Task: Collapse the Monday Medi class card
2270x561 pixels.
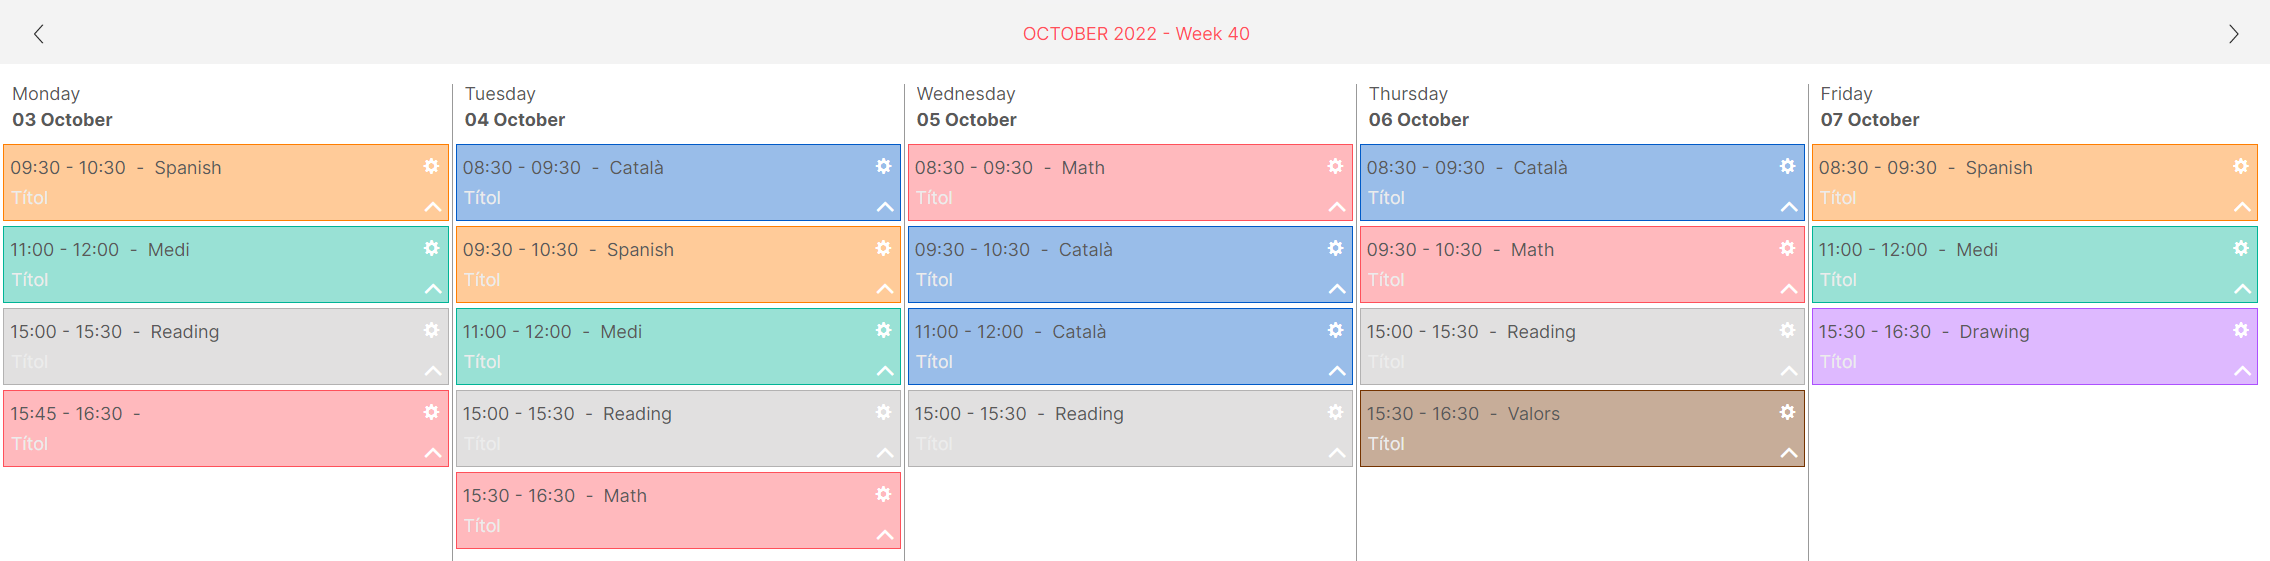Action: 433,289
